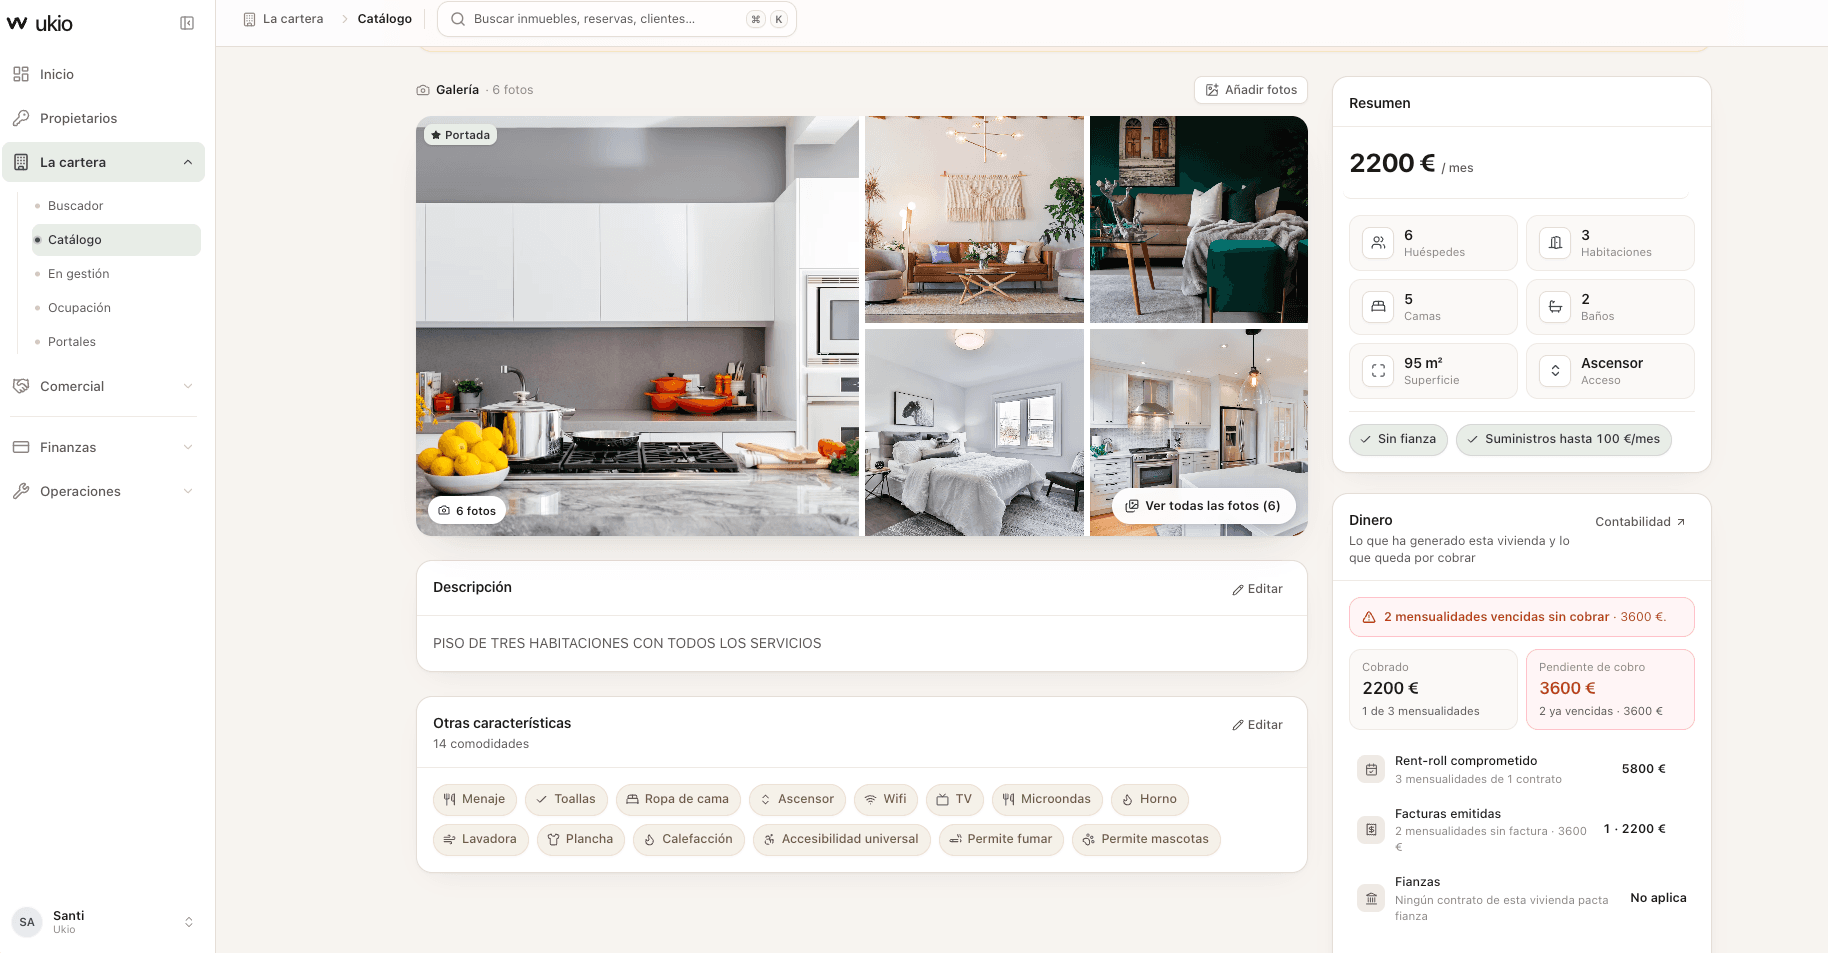Click the Baños bathtub icon
The width and height of the screenshot is (1828, 953).
pos(1555,307)
